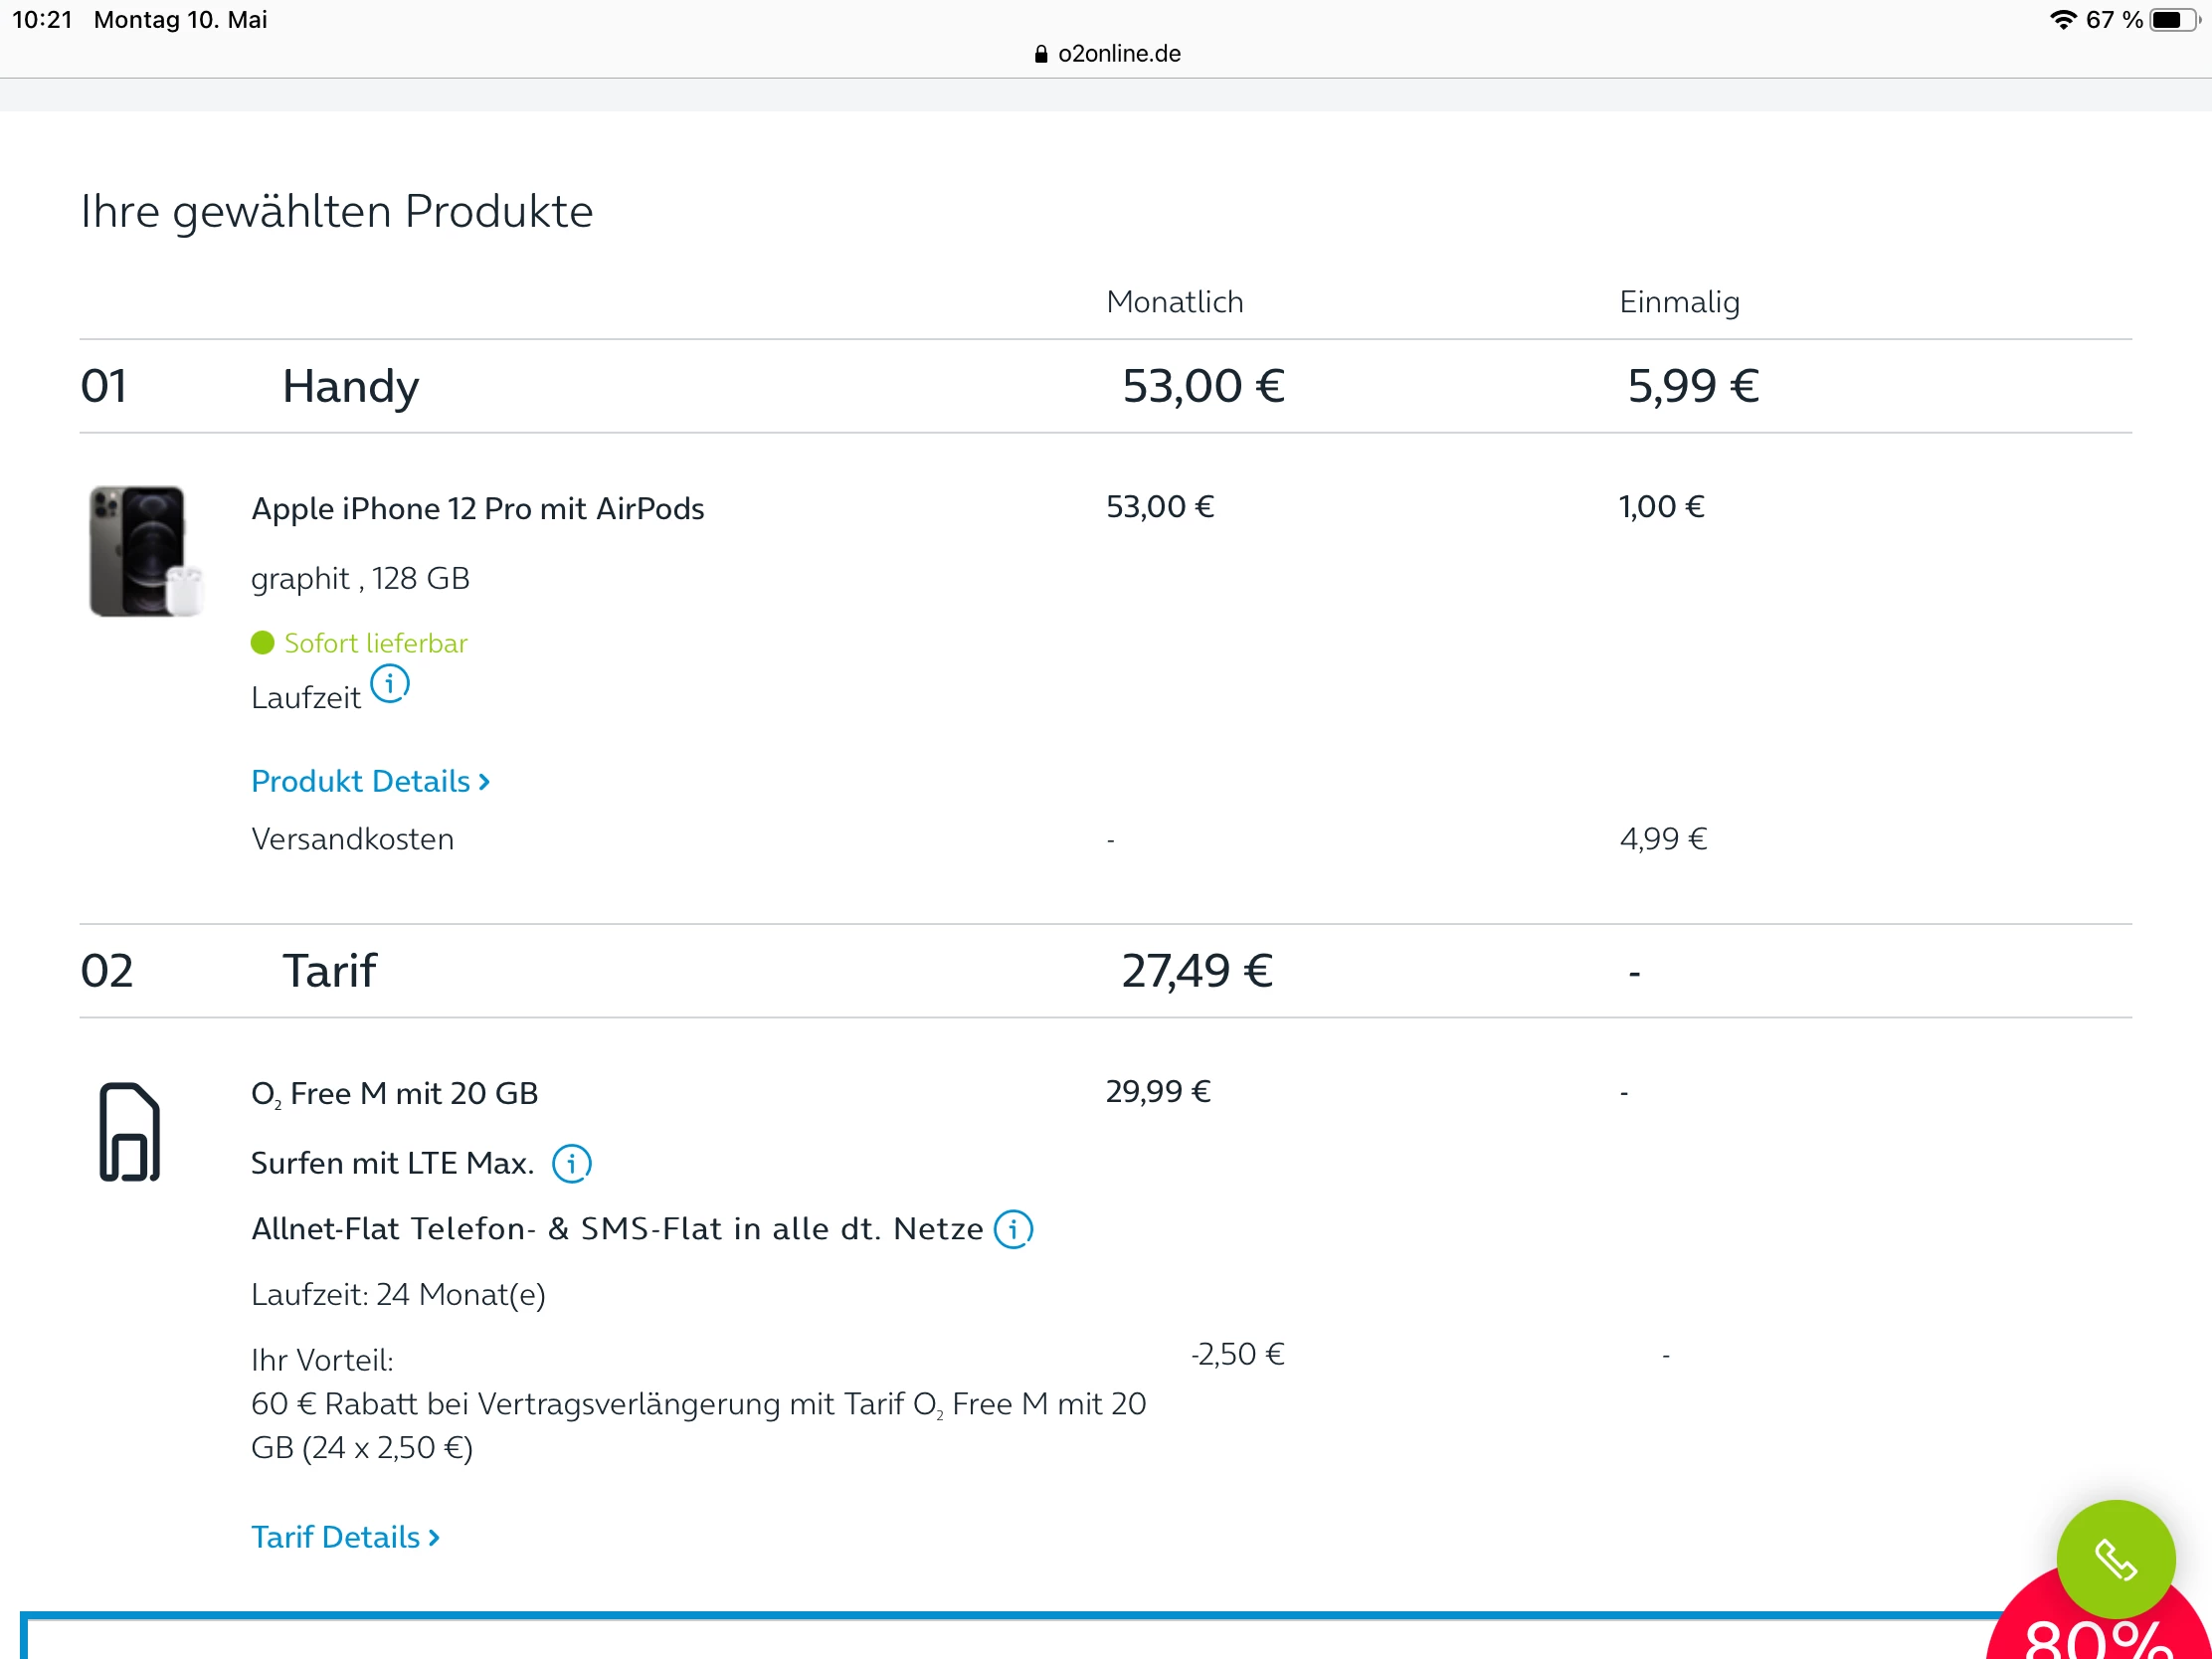Tap the lock icon in the address bar
The height and width of the screenshot is (1659, 2212).
click(1041, 54)
